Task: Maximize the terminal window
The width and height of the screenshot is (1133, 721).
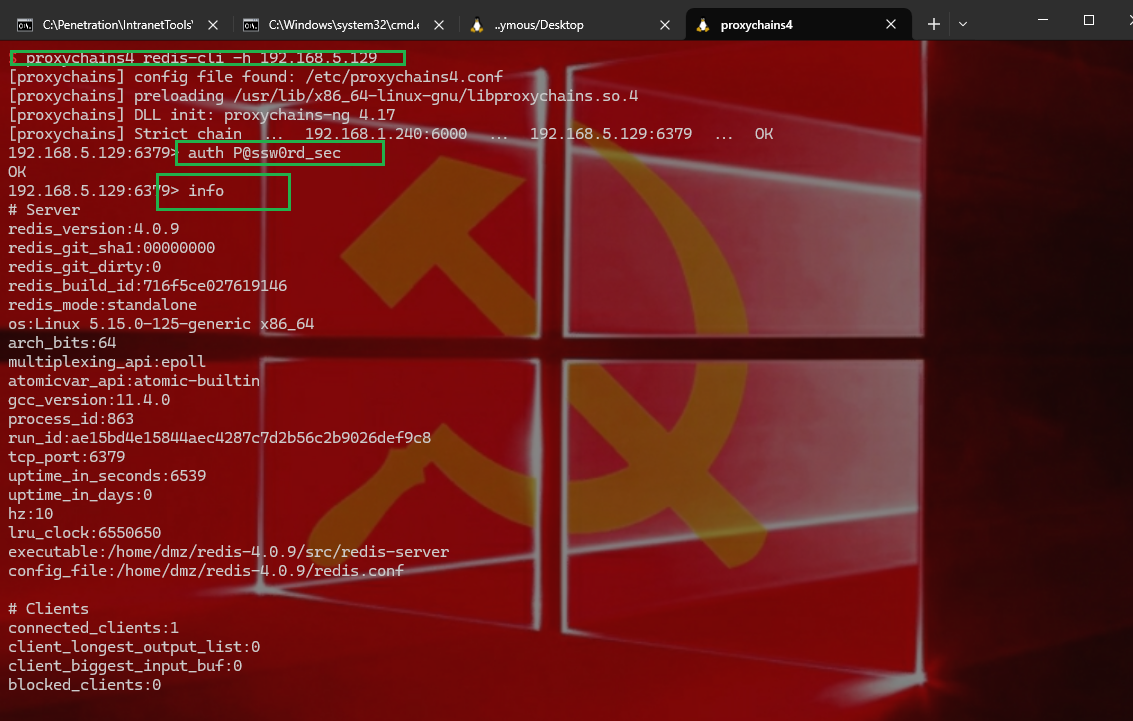Action: [1089, 20]
